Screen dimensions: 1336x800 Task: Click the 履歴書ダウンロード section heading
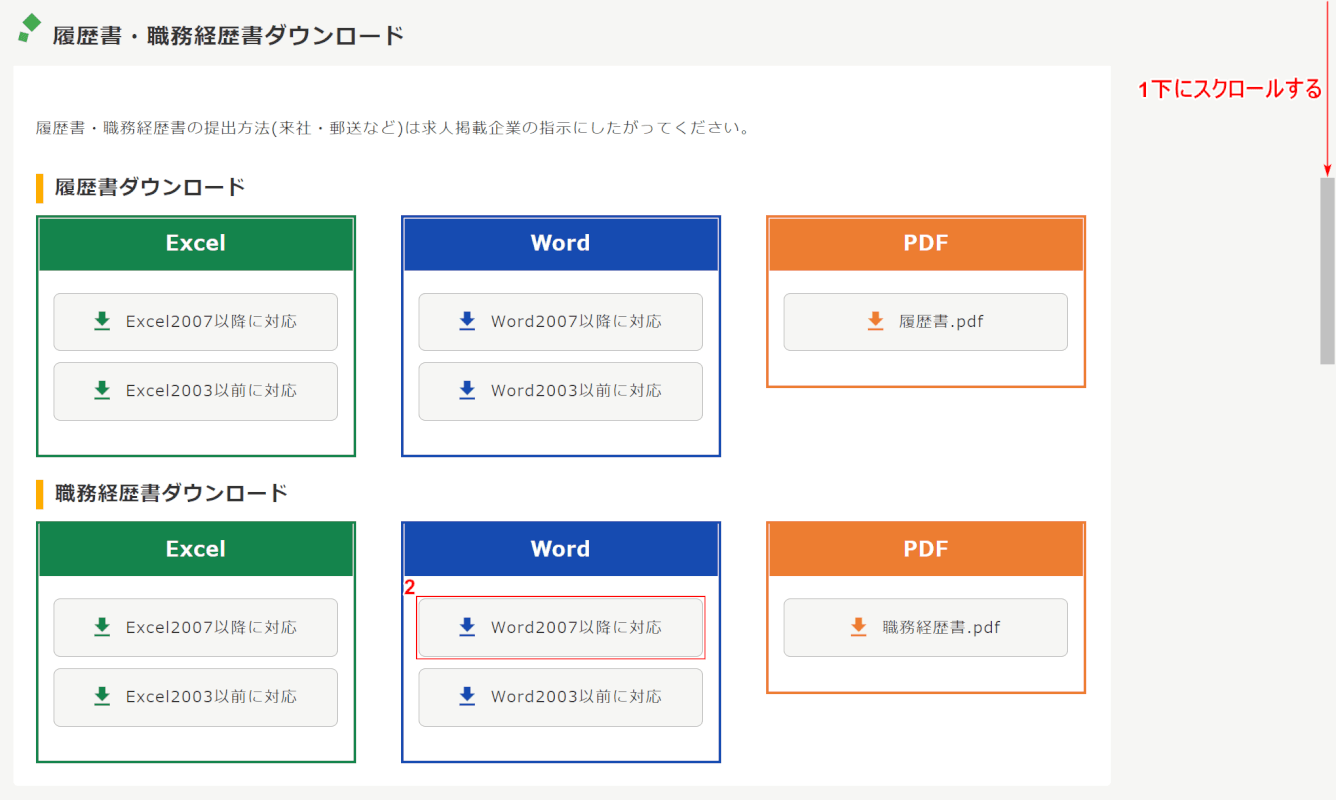[x=150, y=187]
